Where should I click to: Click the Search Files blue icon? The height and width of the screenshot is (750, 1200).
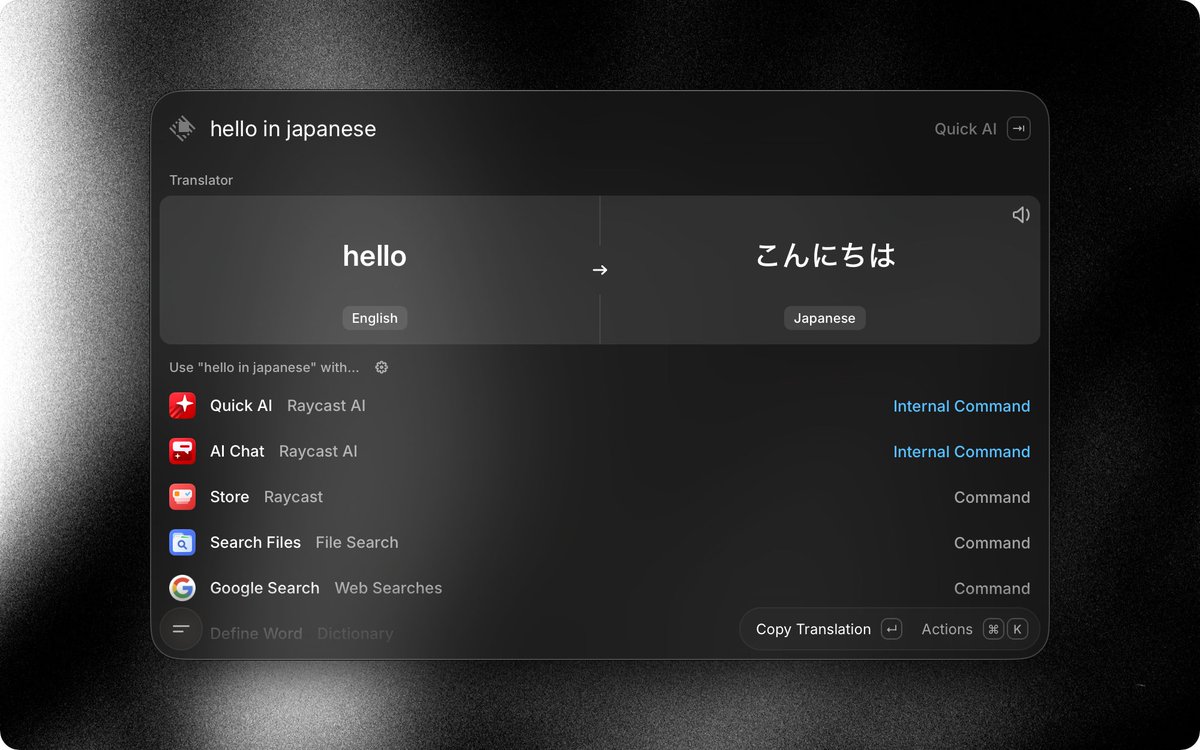coord(182,542)
